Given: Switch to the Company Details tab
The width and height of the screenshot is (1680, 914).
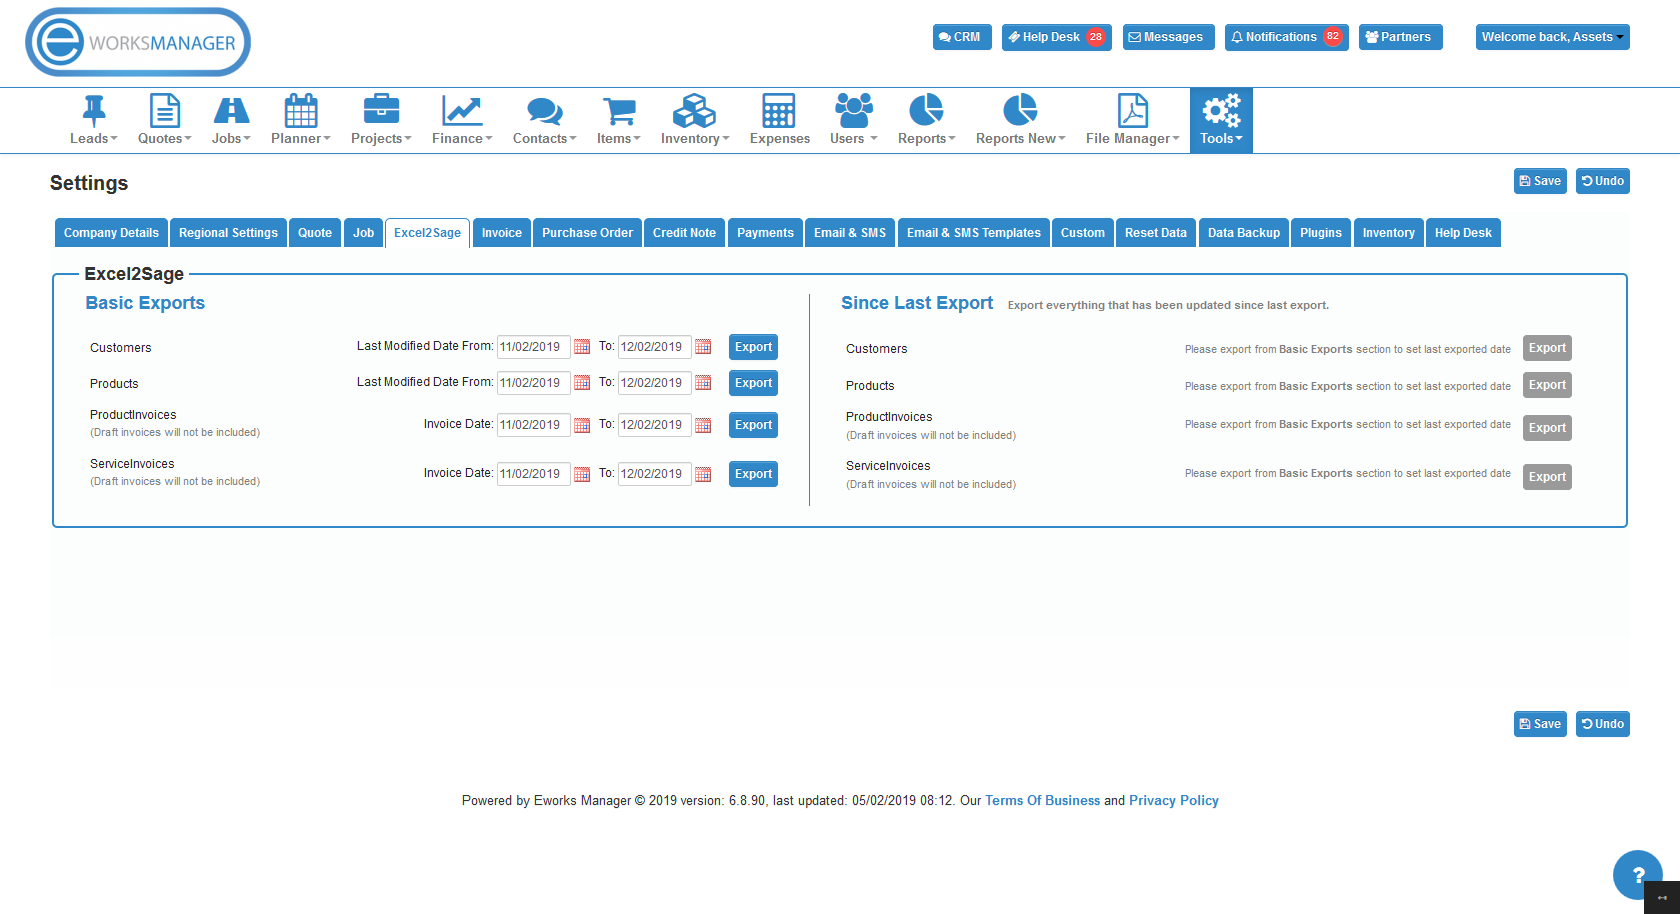Looking at the screenshot, I should (110, 232).
